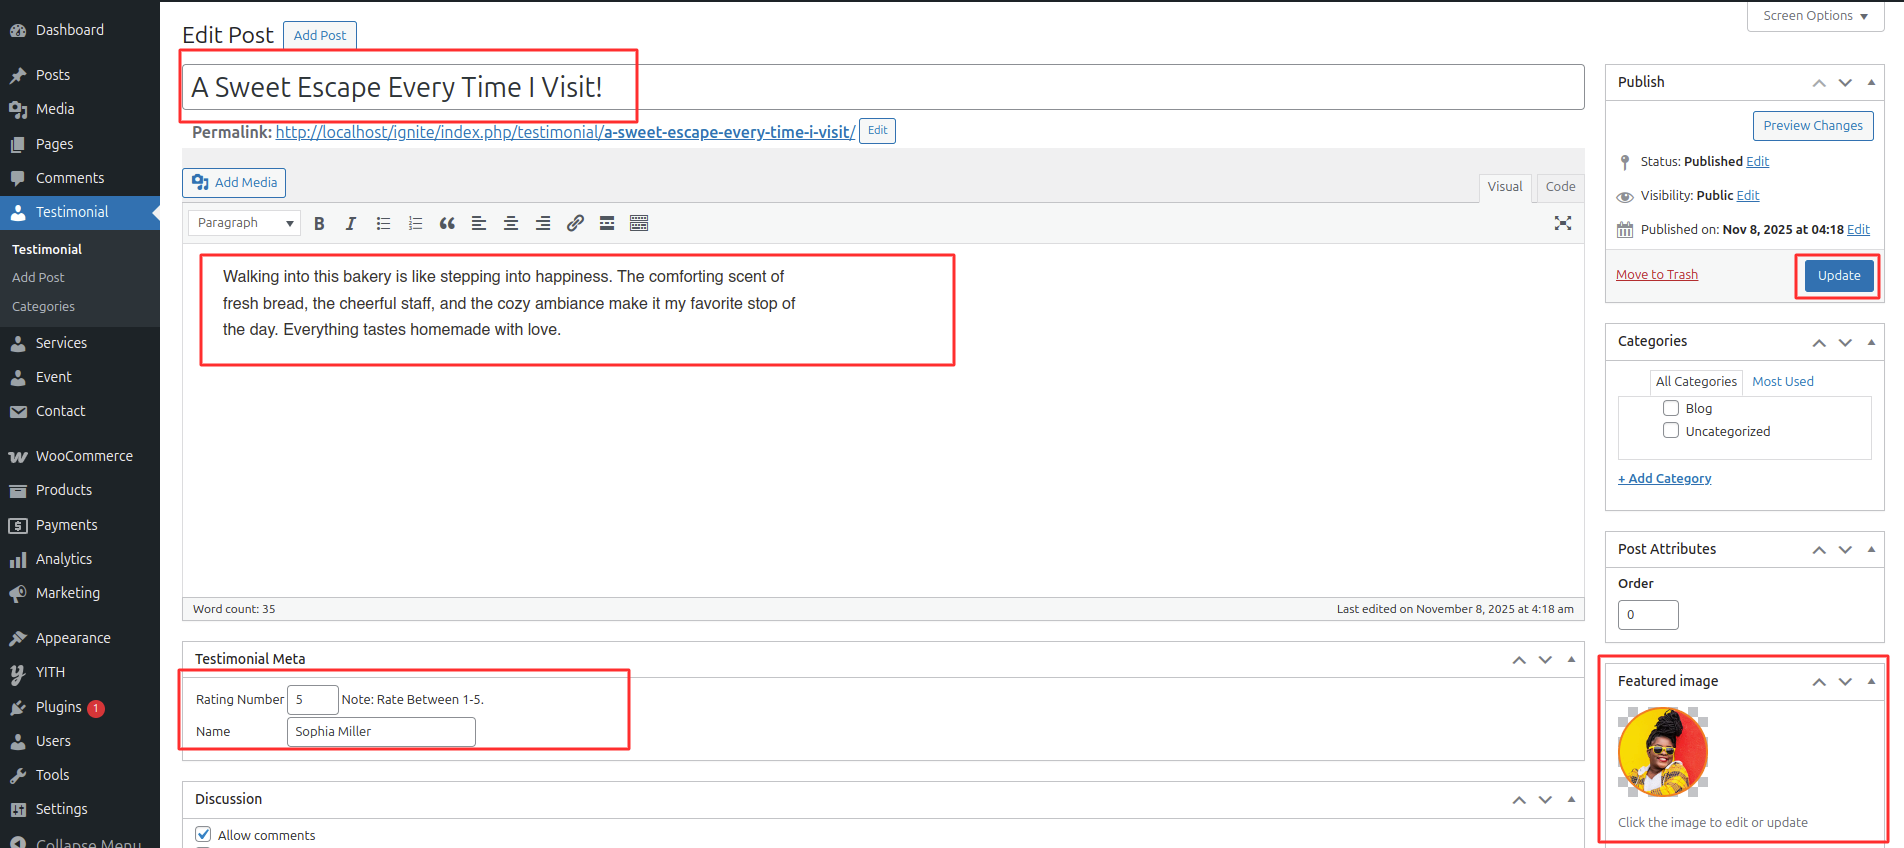Click the Move to Trash link

1657,275
